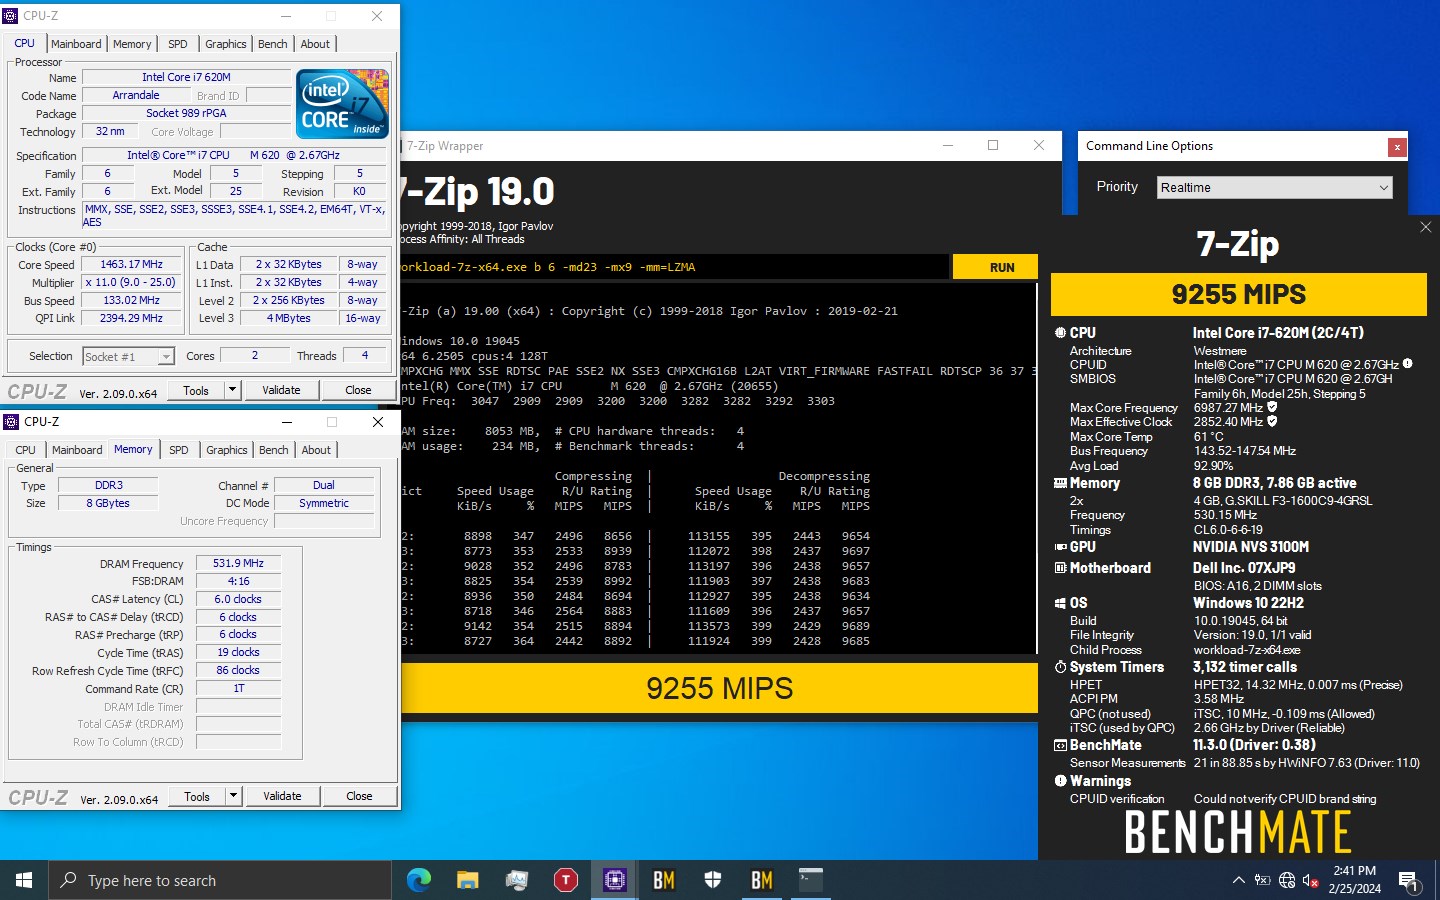This screenshot has width=1440, height=900.
Task: Close the Command Line Options dialog
Action: tap(1397, 147)
